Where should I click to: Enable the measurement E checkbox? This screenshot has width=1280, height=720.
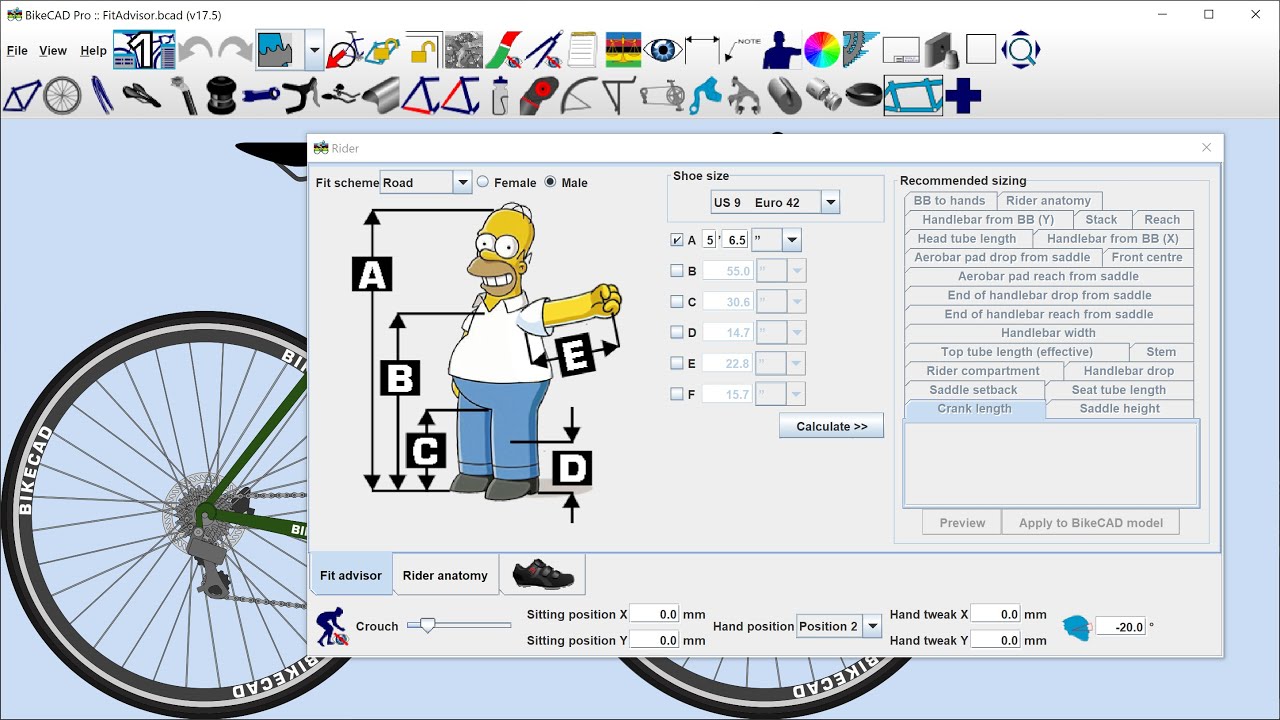[677, 364]
